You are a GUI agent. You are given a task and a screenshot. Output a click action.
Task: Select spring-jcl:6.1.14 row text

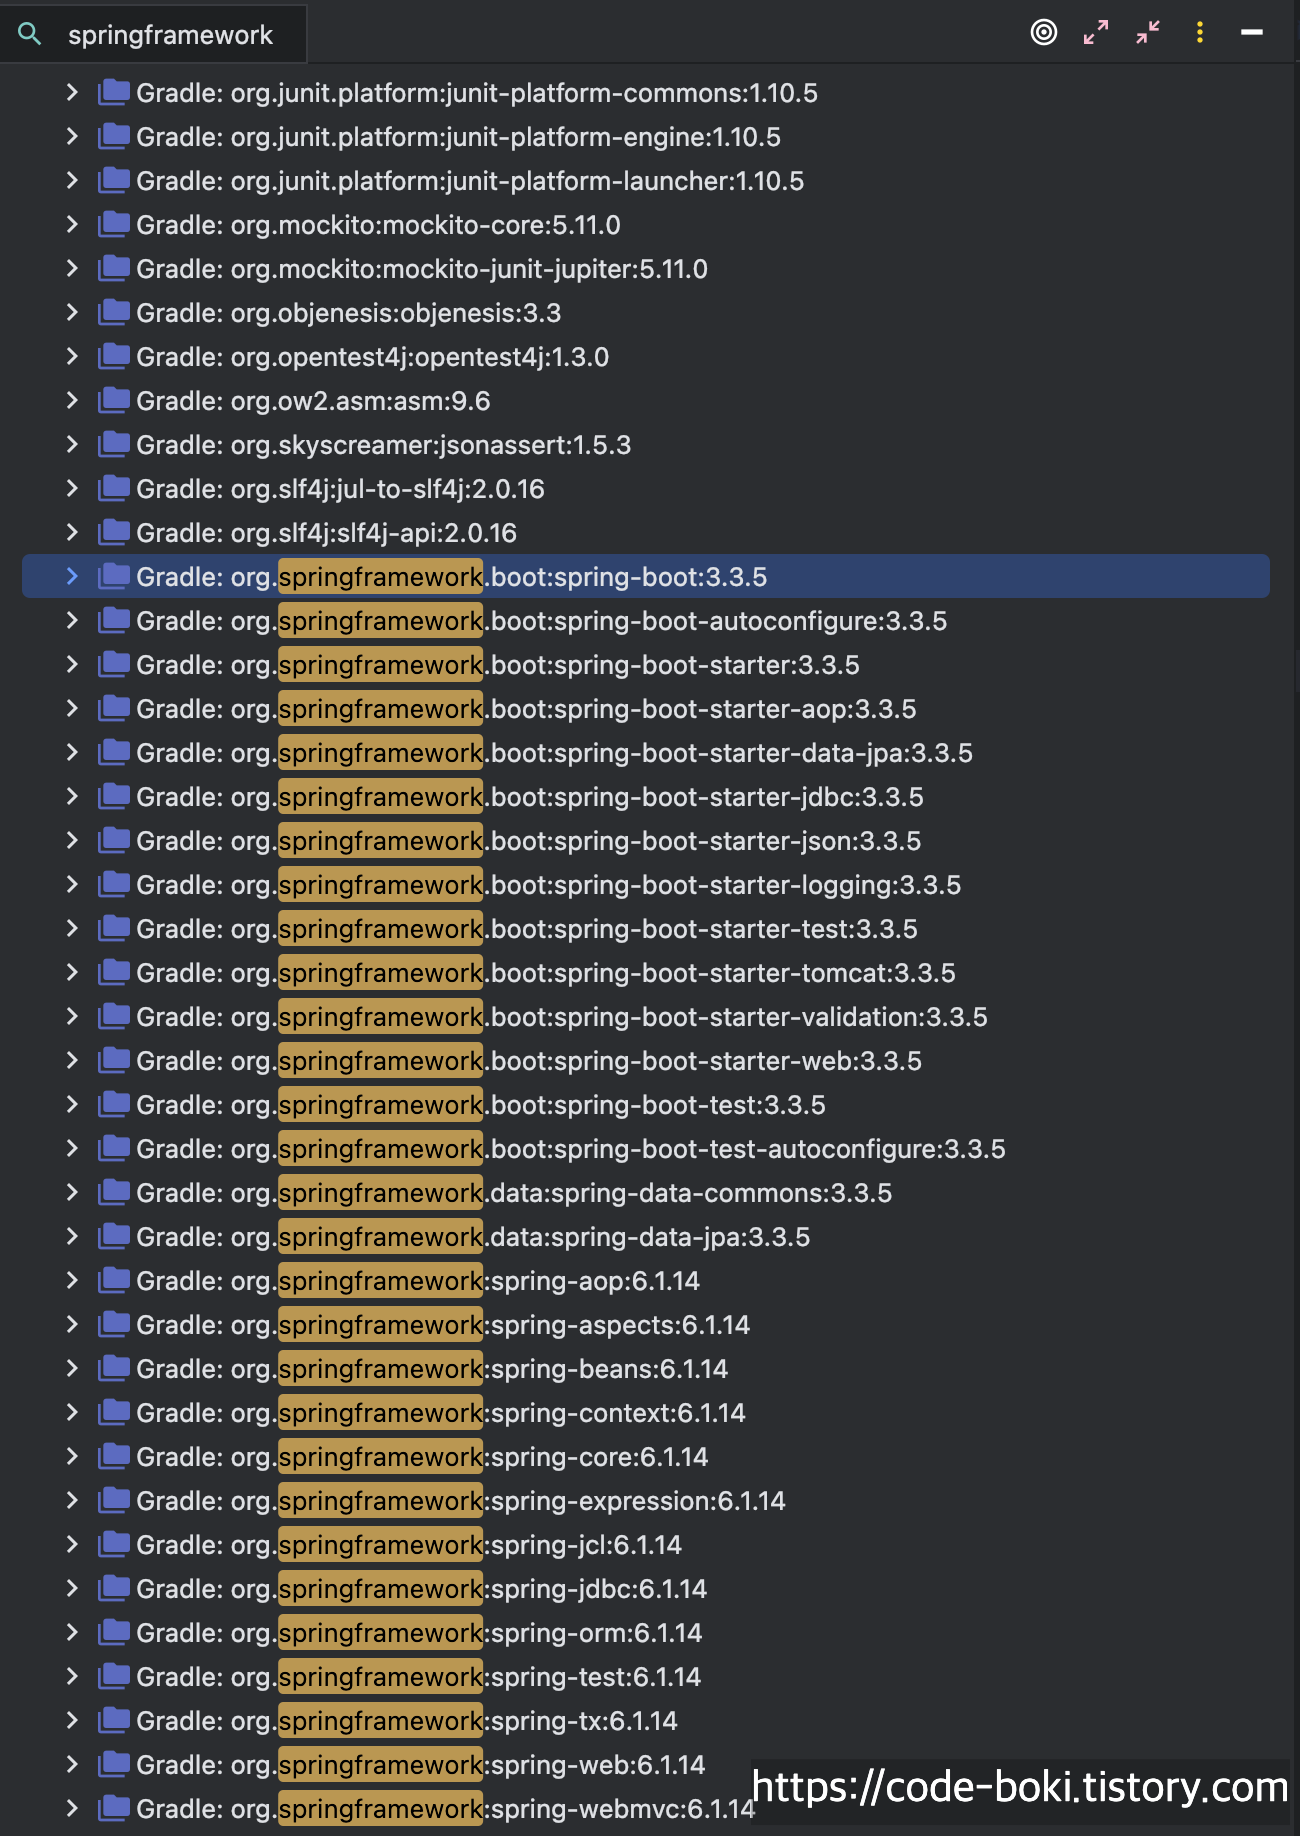tap(409, 1545)
